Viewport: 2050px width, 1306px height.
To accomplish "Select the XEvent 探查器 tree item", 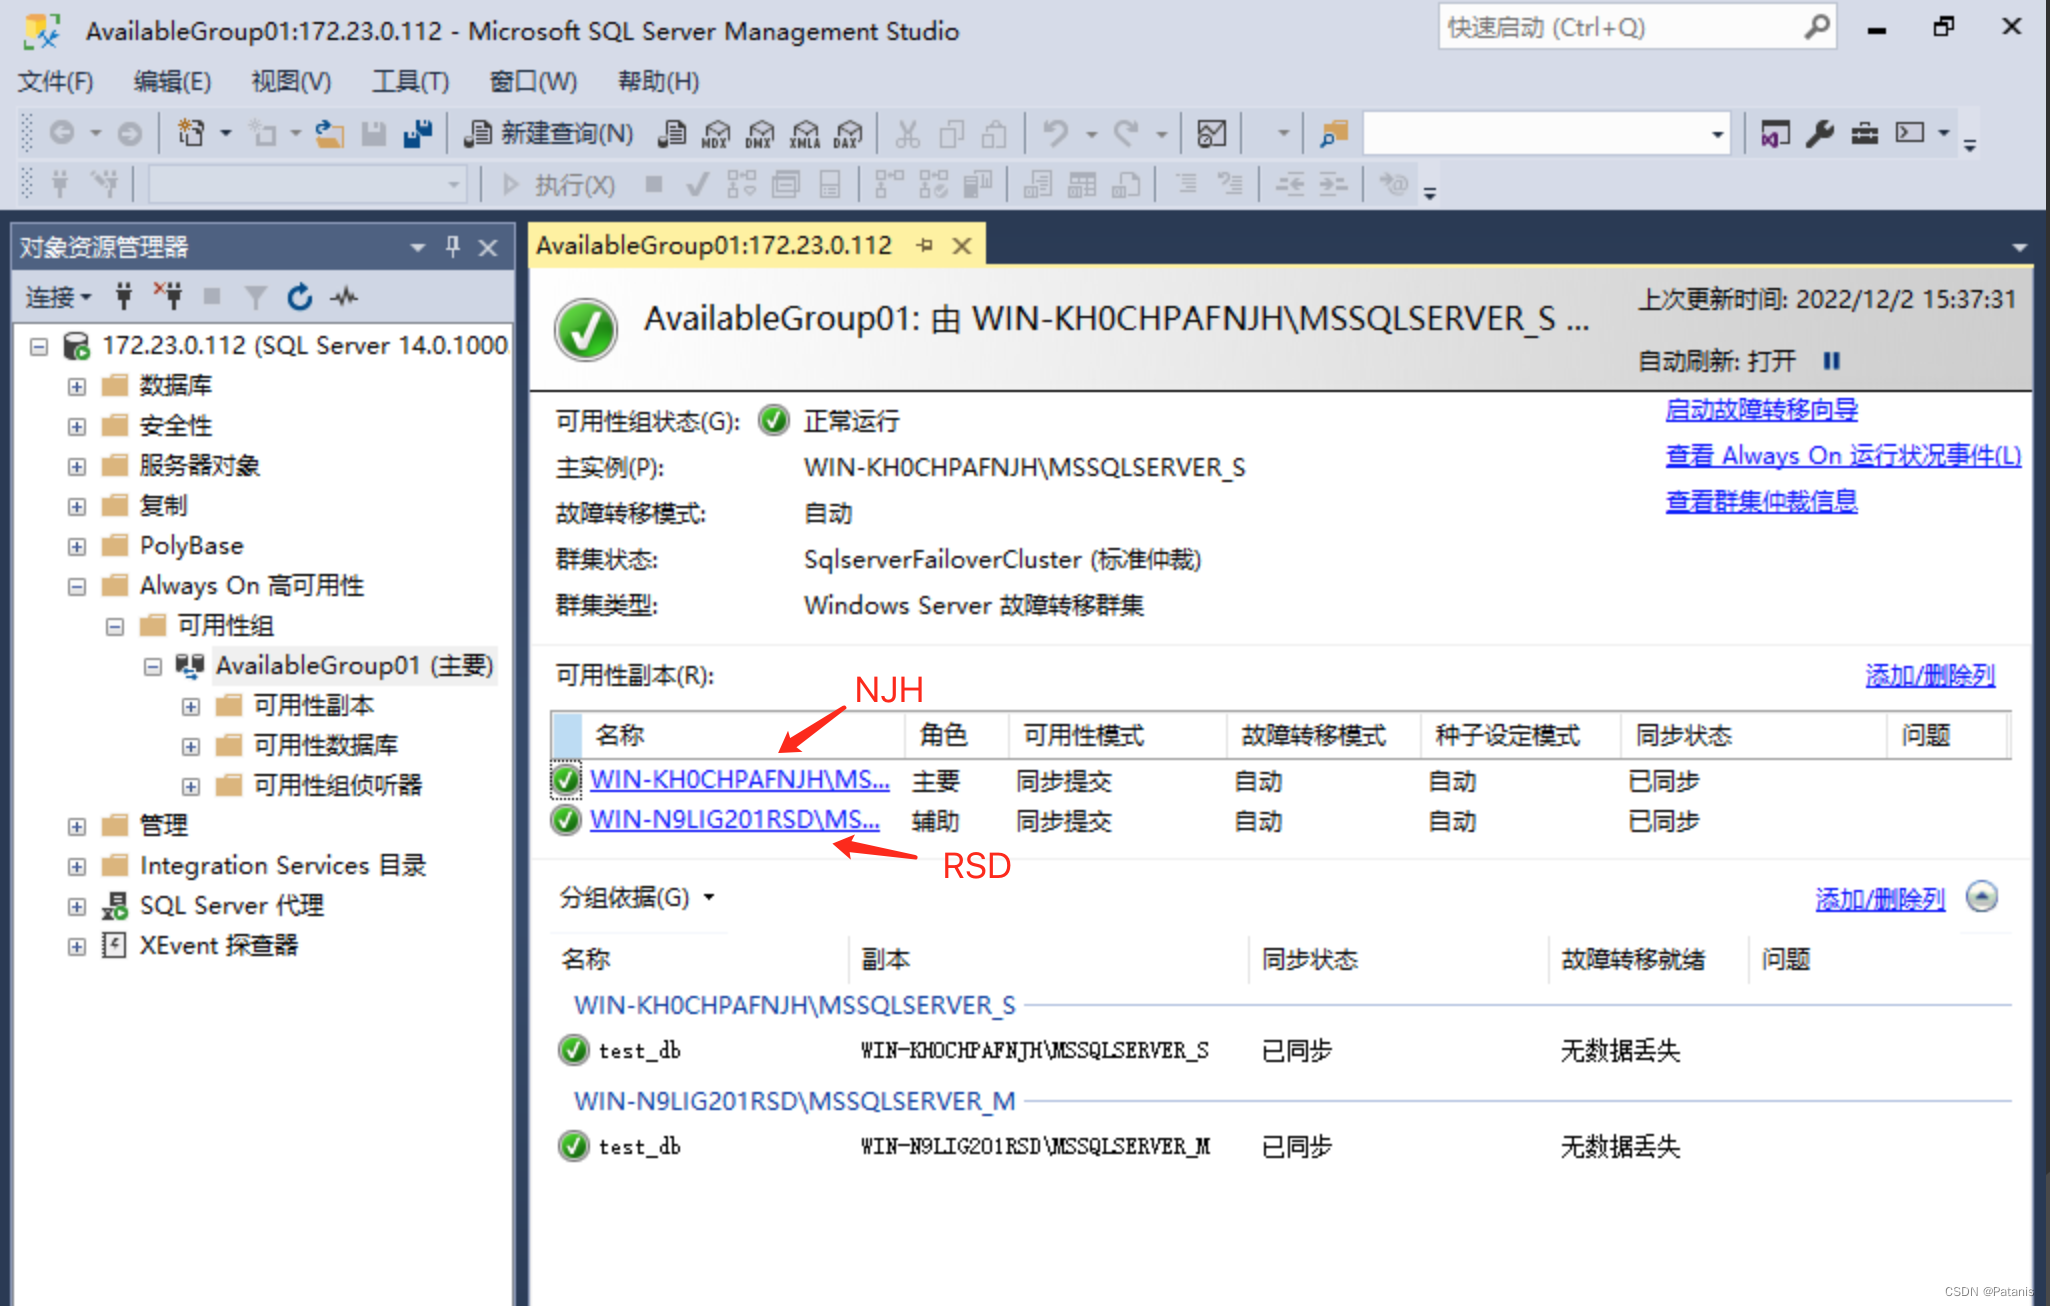I will coord(218,946).
